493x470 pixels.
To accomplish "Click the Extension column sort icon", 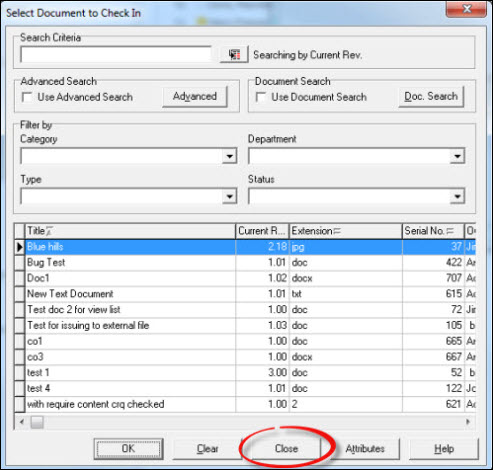I will point(337,231).
